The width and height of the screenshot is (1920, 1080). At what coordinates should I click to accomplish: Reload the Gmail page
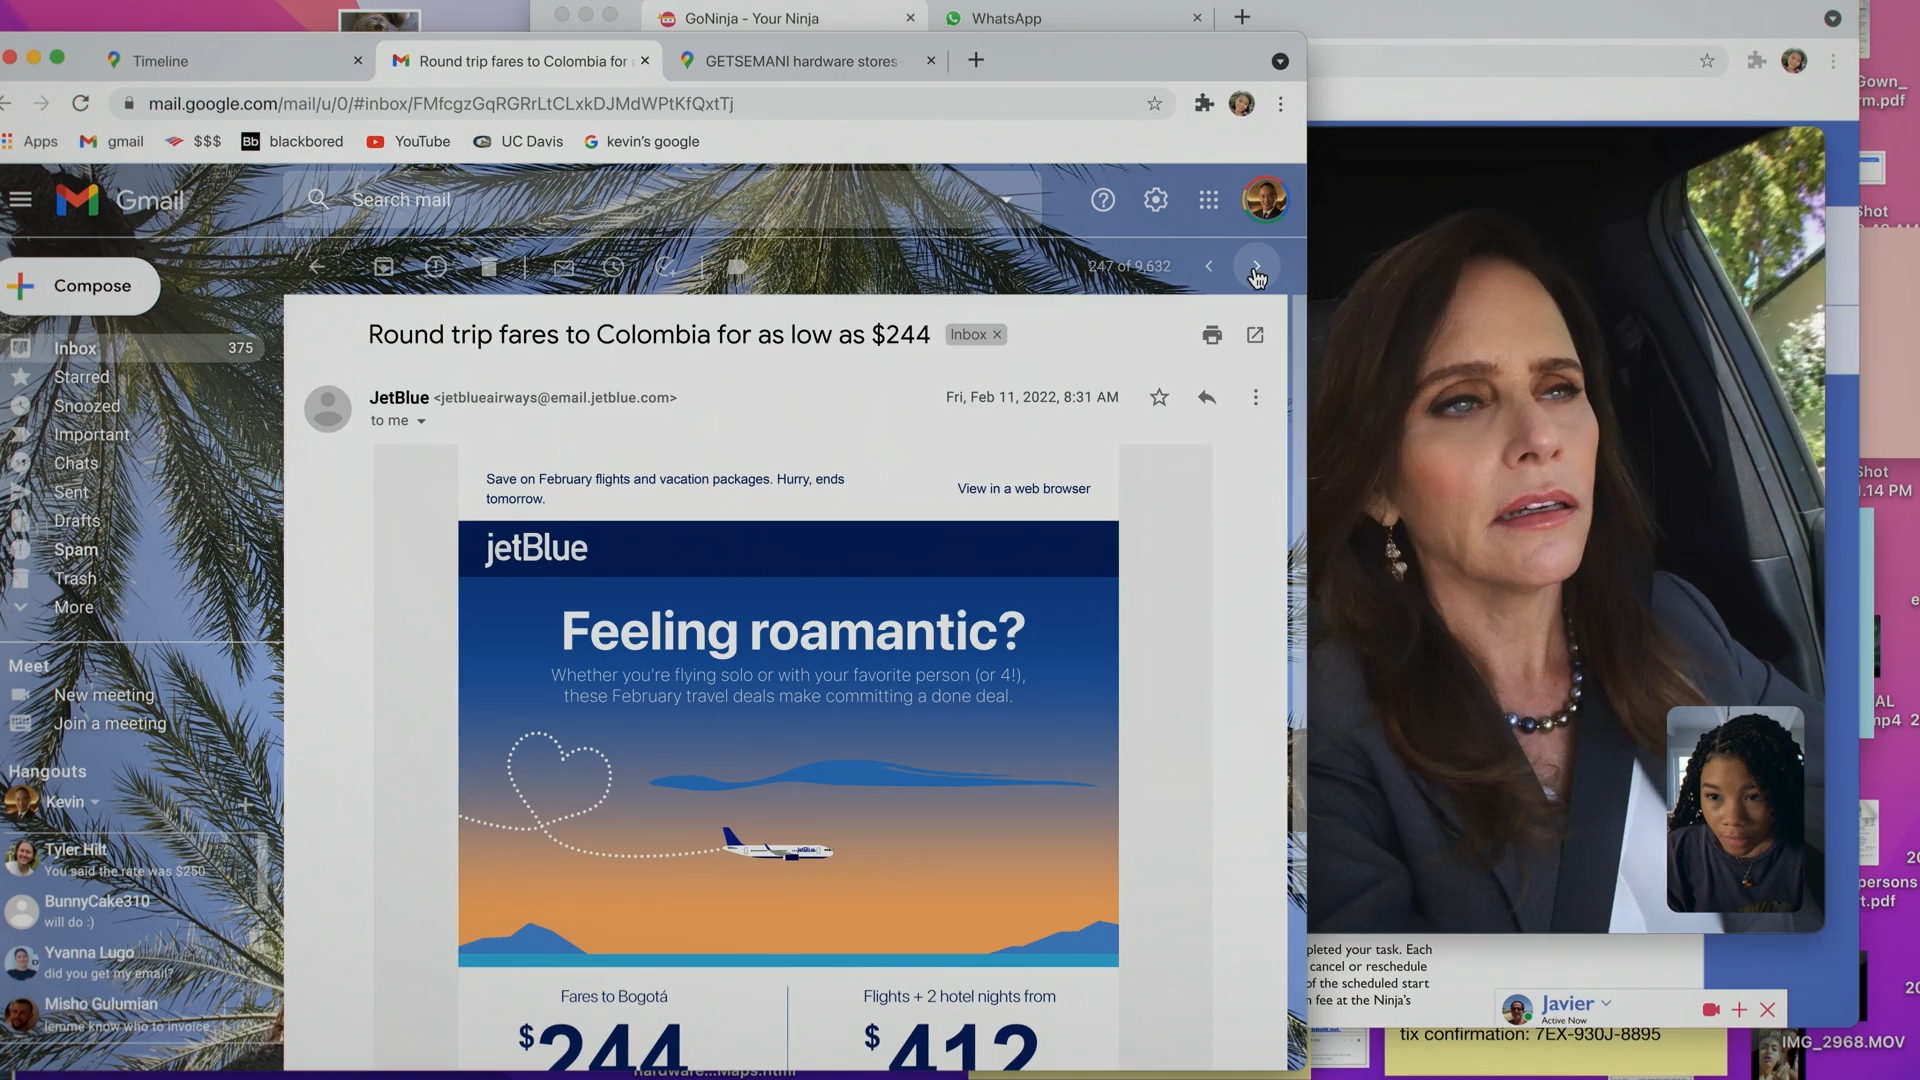[x=81, y=104]
